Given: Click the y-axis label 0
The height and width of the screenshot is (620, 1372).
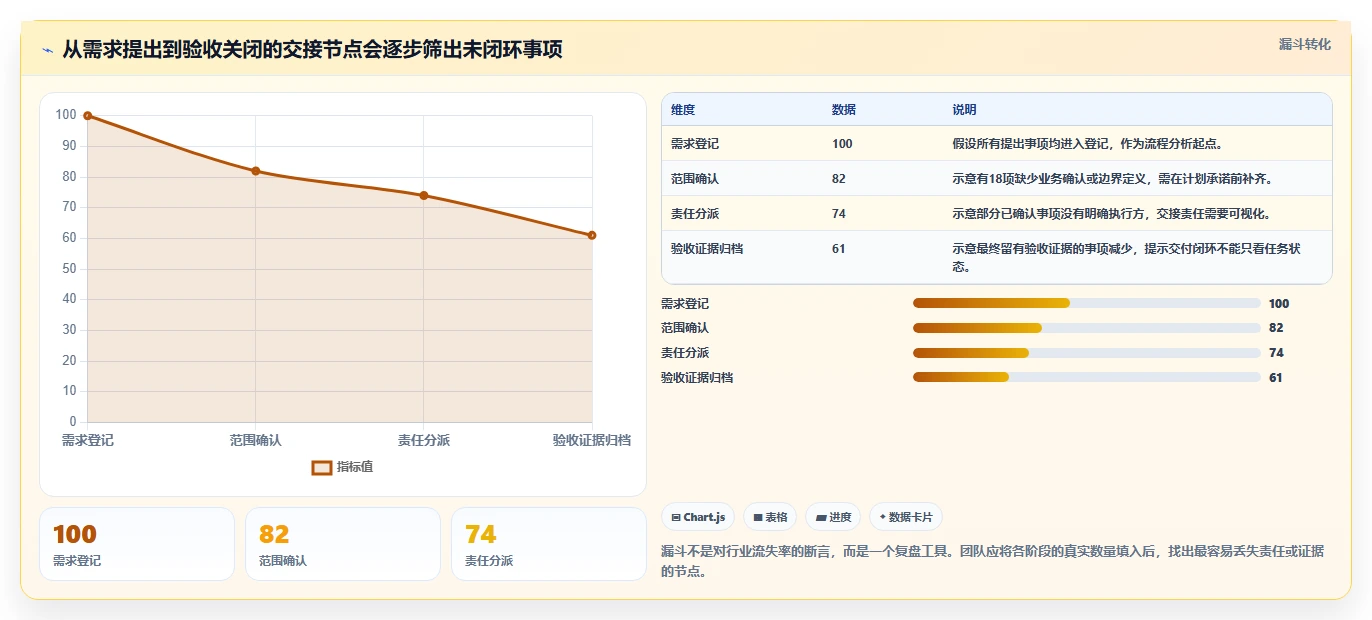Looking at the screenshot, I should pos(73,421).
